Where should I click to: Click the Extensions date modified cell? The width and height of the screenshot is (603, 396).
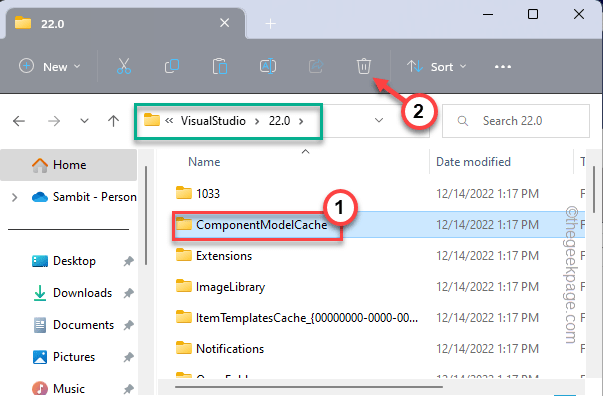point(487,256)
